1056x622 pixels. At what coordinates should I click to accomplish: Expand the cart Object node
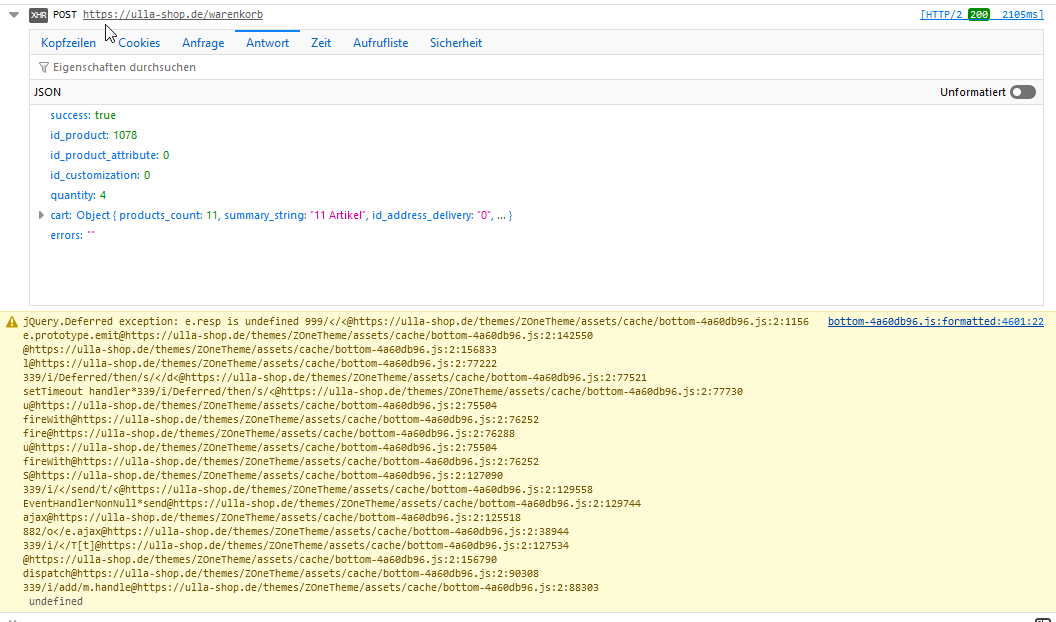coord(41,215)
